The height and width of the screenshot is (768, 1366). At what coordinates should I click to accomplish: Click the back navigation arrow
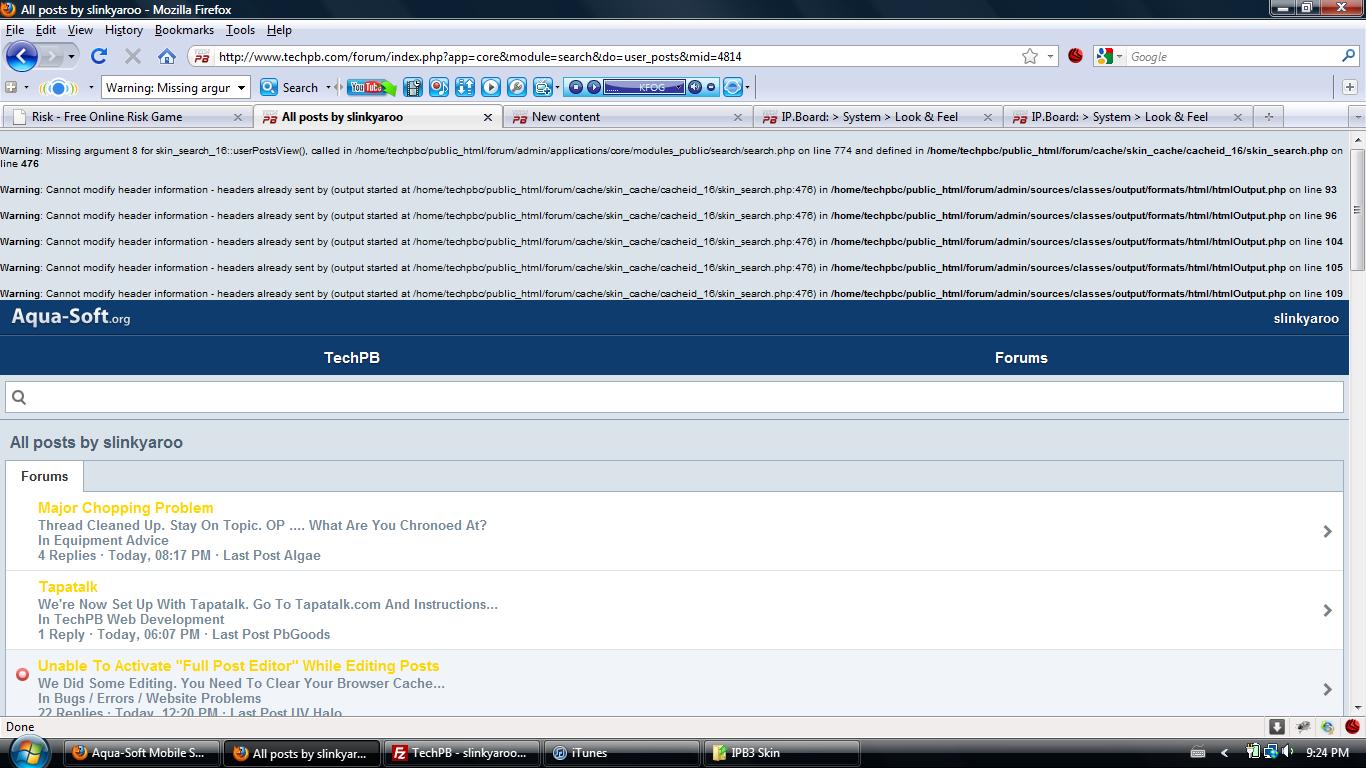pyautogui.click(x=22, y=56)
